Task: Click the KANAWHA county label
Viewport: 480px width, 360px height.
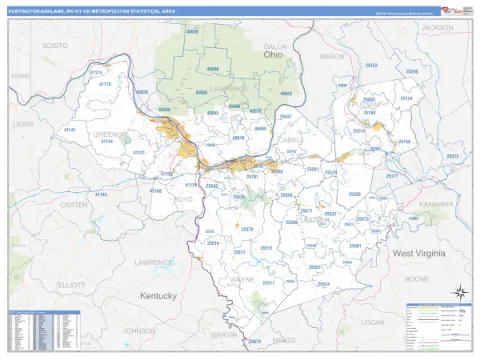Action: [x=436, y=204]
